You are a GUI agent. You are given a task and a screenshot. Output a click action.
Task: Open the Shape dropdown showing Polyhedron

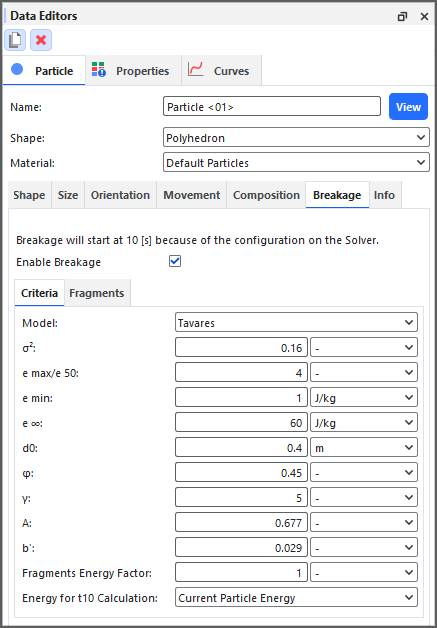[x=296, y=138]
